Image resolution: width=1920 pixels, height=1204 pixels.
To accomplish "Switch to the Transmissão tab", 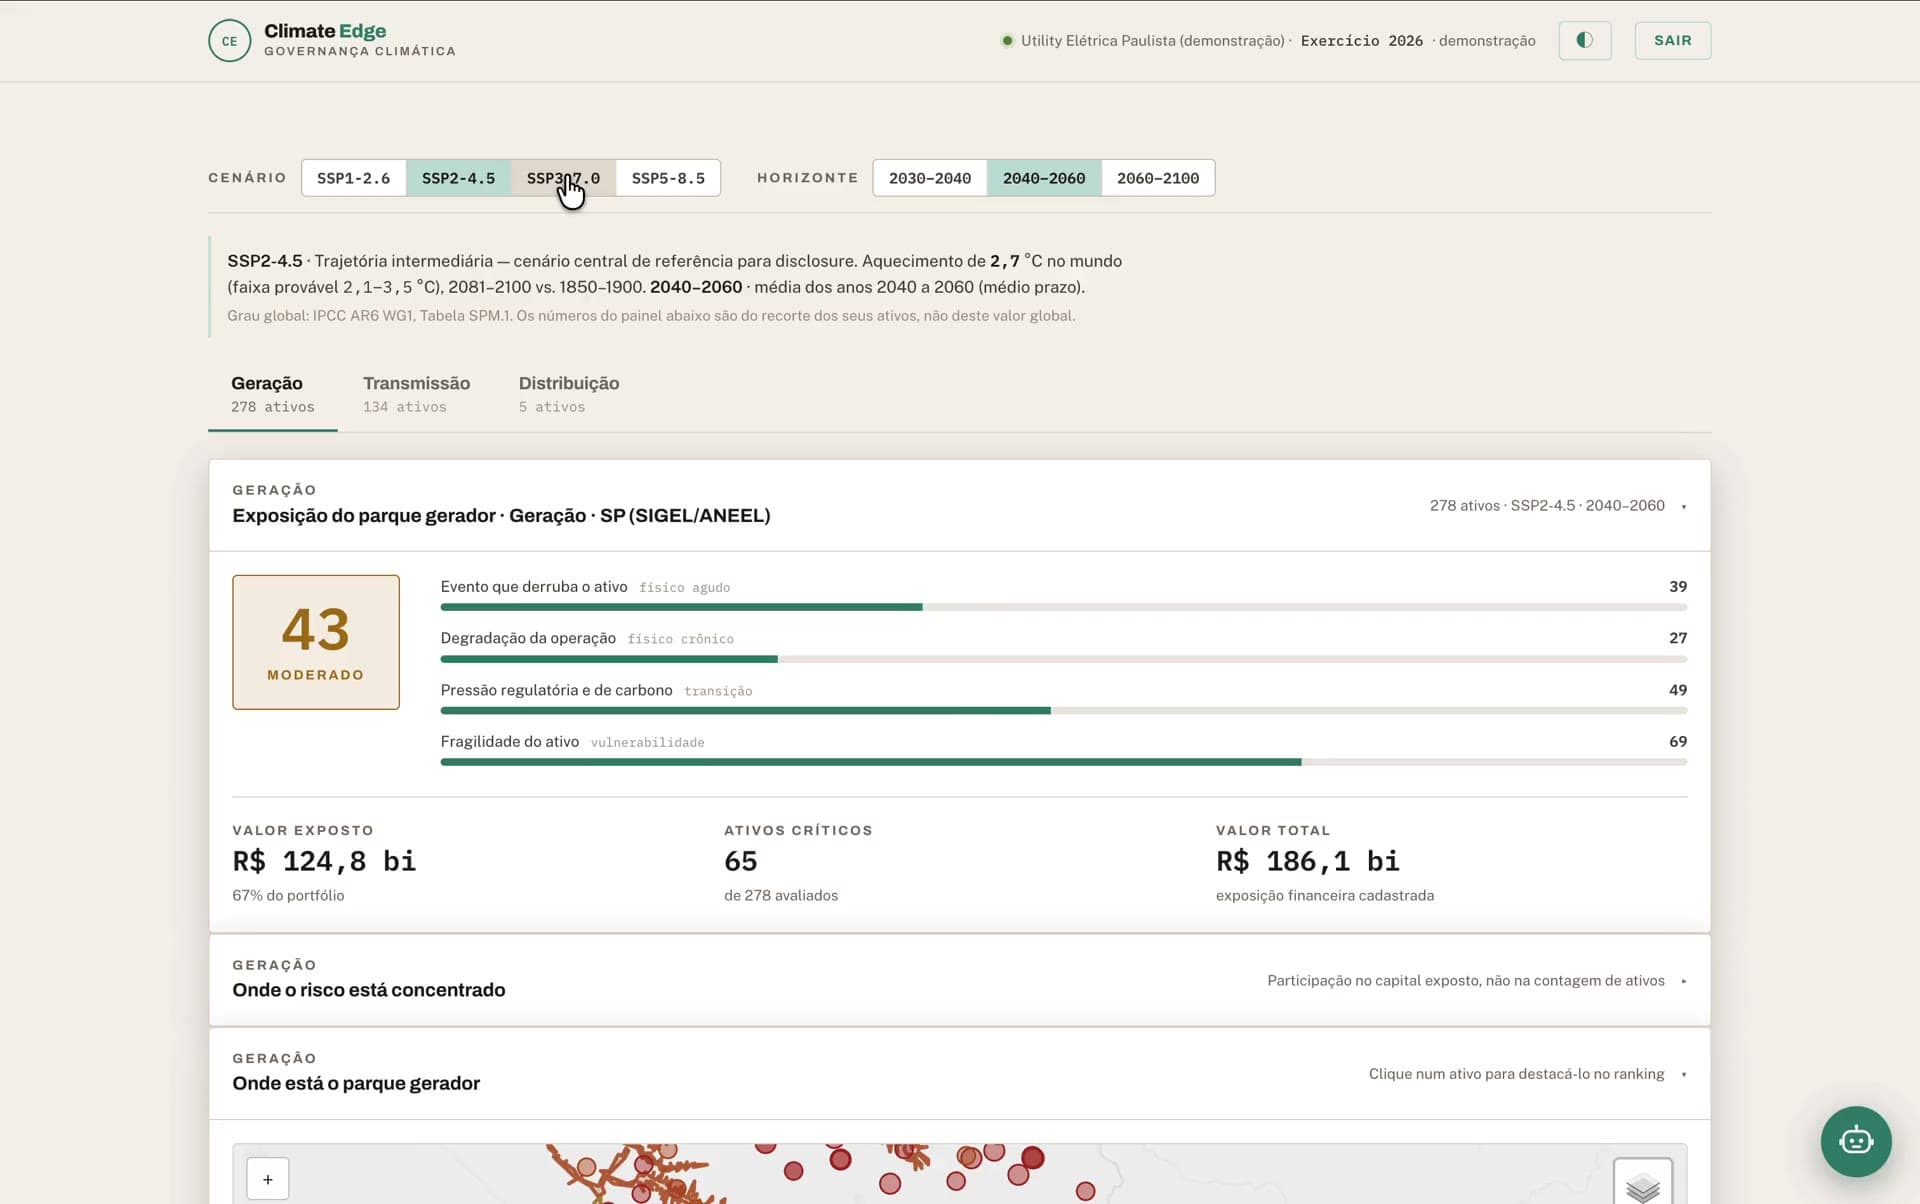I will (416, 394).
